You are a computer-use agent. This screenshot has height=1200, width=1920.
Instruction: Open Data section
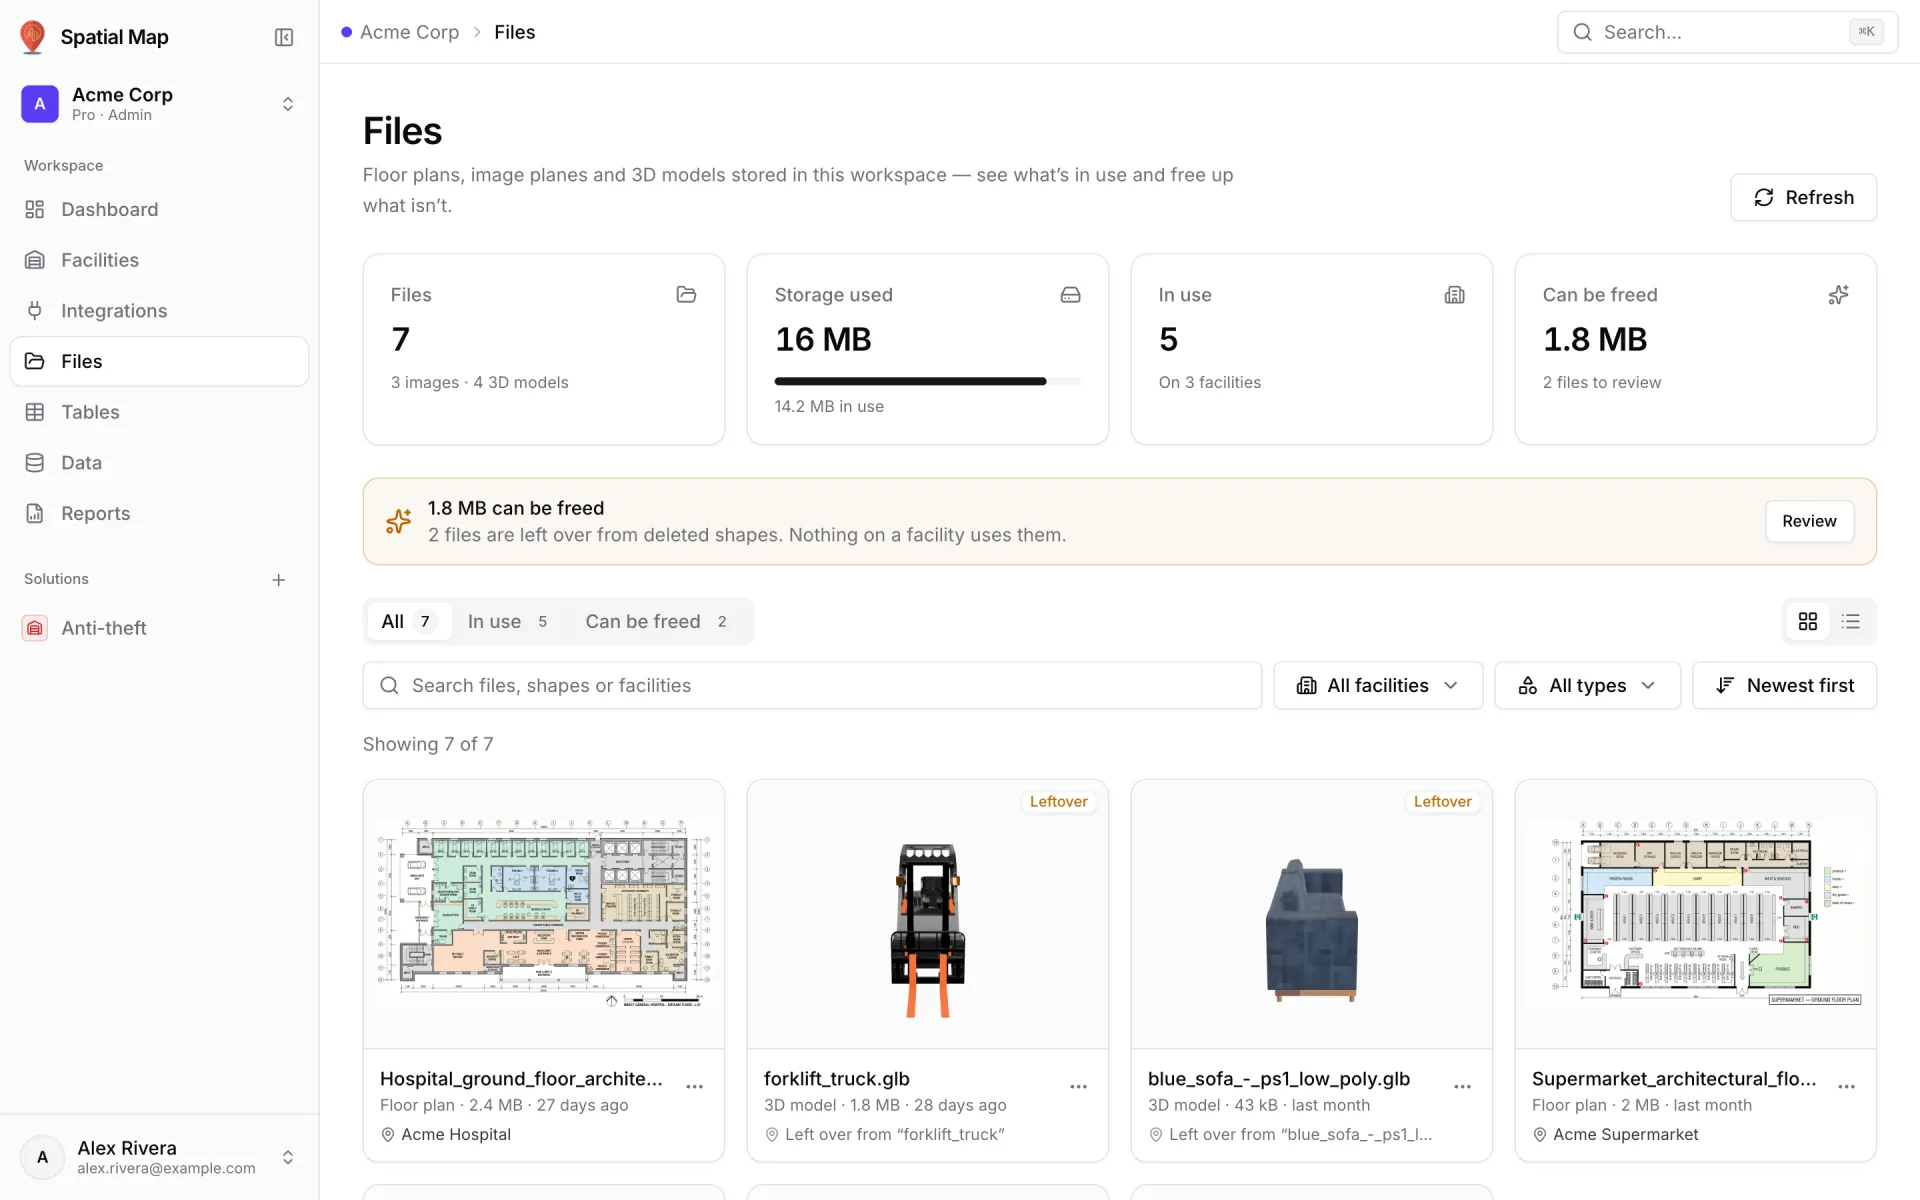[159, 463]
